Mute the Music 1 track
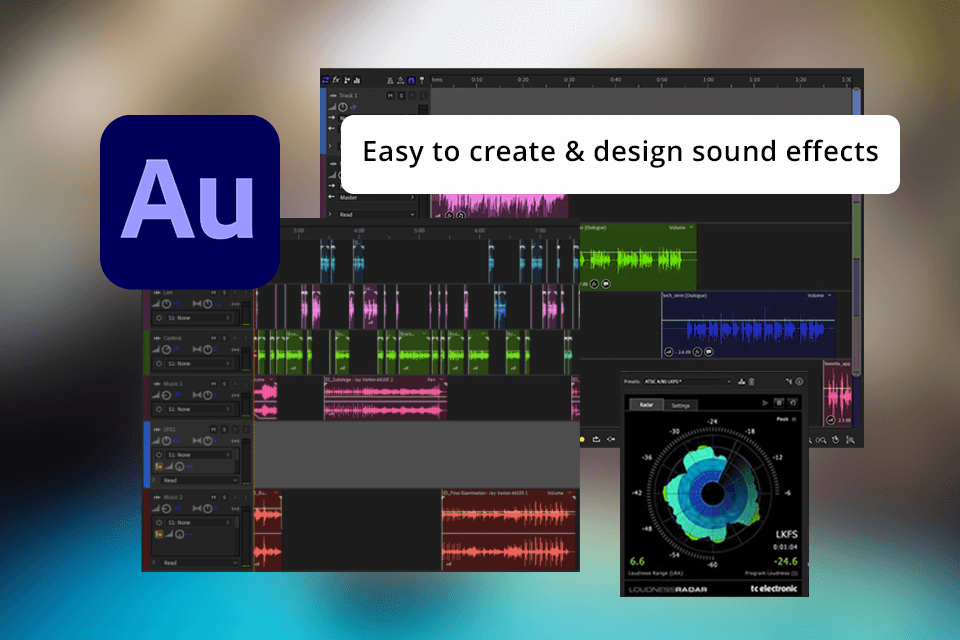Viewport: 960px width, 640px height. point(213,384)
